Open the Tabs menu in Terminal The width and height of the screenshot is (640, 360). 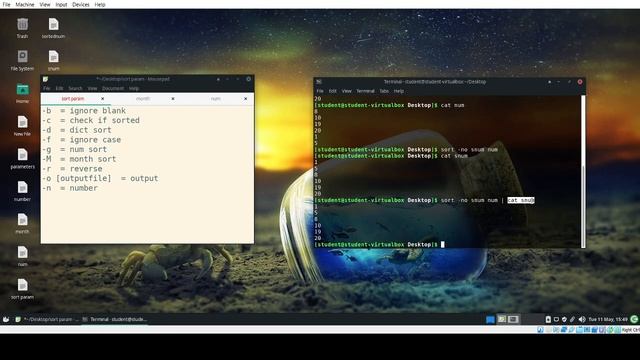point(384,91)
